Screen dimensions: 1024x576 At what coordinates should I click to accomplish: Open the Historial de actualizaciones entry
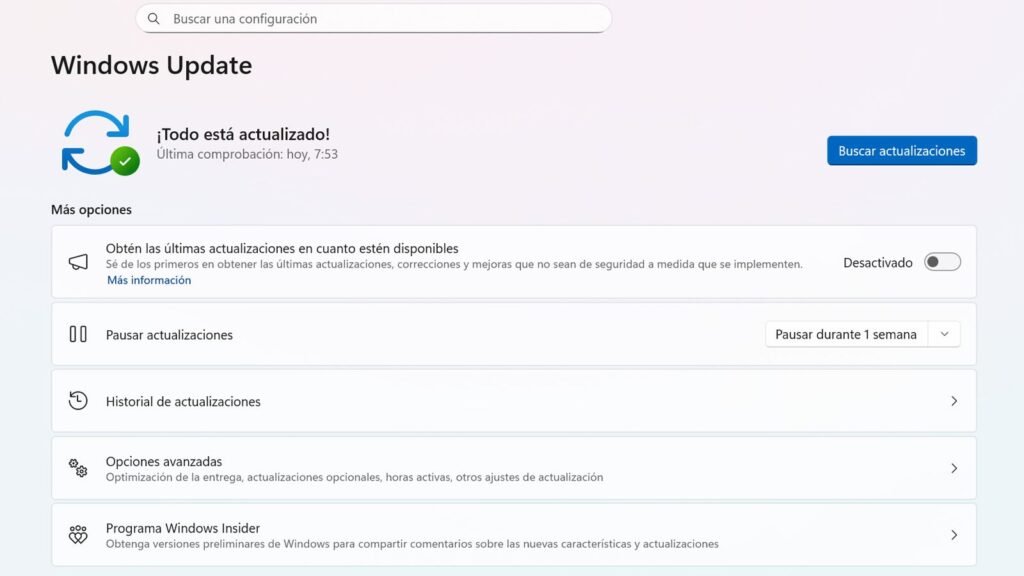183,401
